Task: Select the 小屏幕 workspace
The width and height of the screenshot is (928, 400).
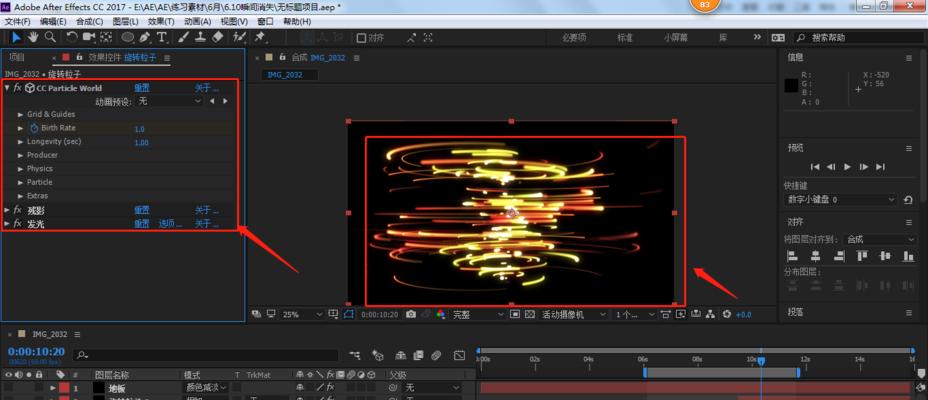Action: 675,37
